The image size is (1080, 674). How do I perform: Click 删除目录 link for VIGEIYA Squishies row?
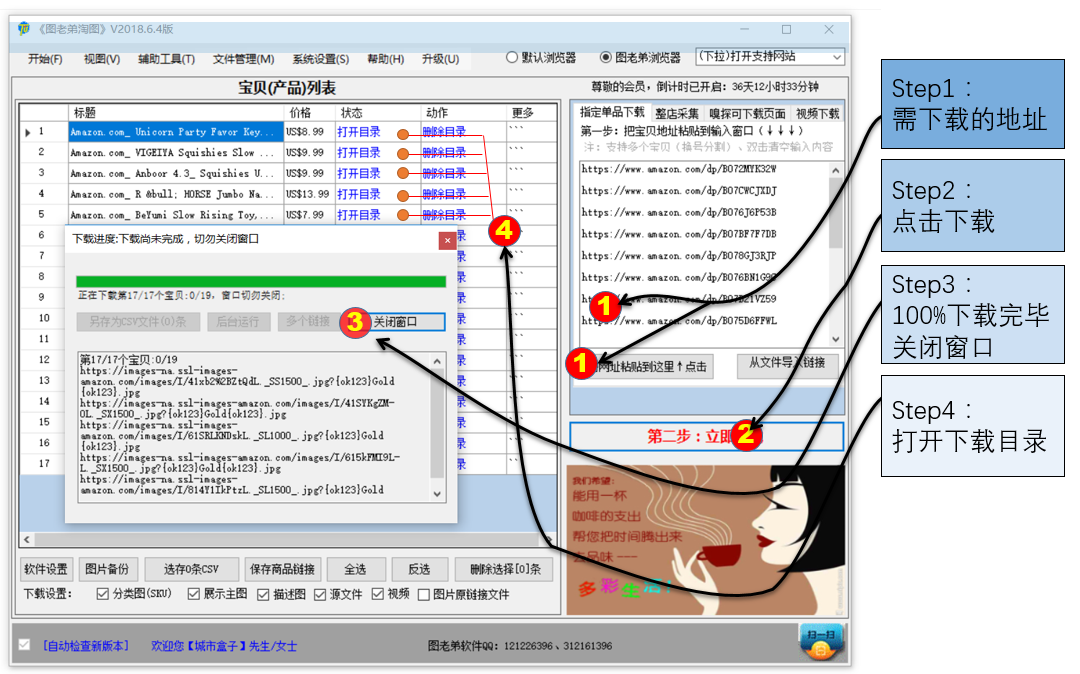(444, 153)
